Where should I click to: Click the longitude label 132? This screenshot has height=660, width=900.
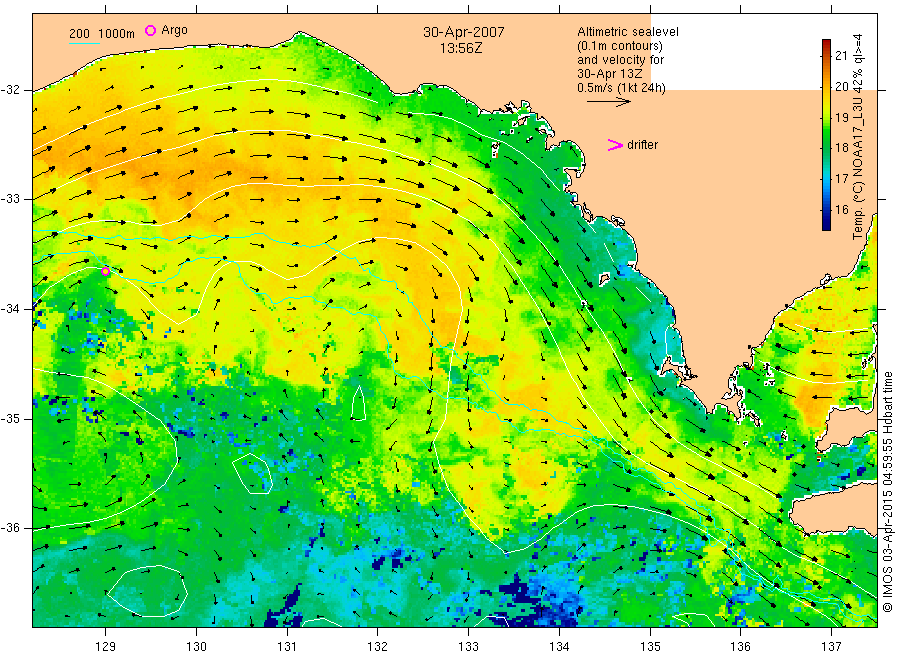[x=378, y=647]
